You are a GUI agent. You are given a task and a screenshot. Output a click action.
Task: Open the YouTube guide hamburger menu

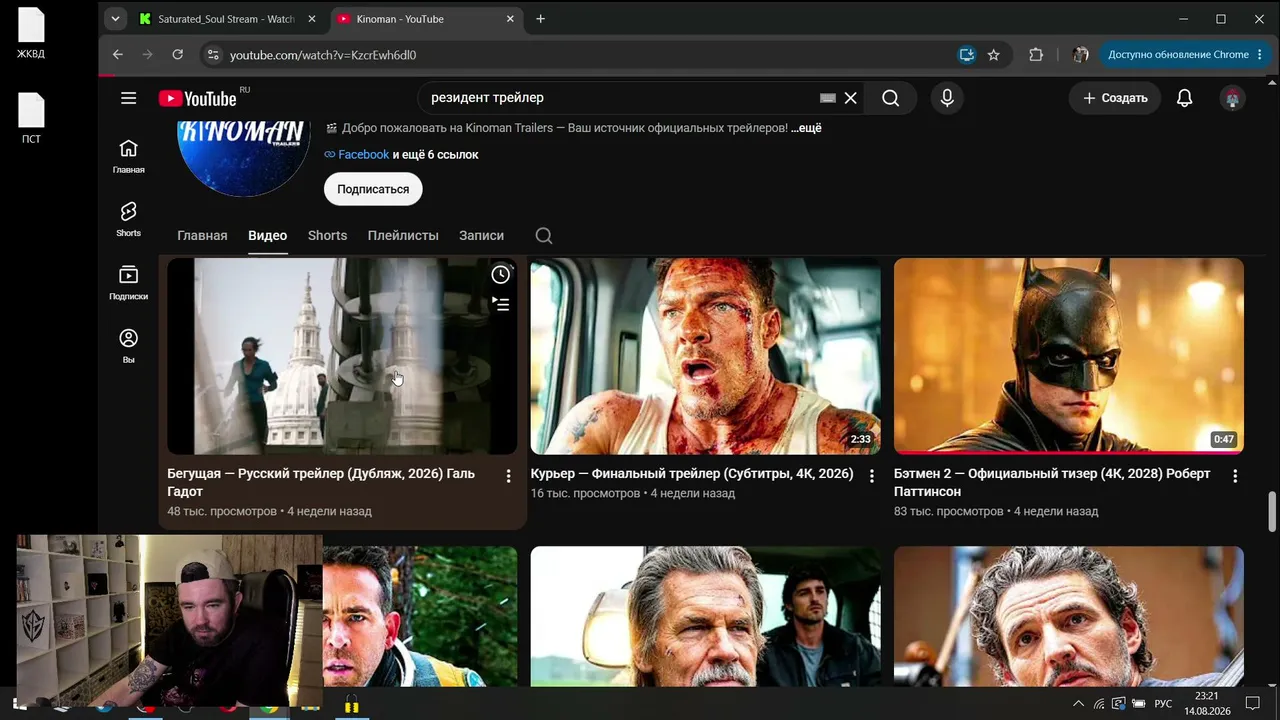[x=128, y=98]
